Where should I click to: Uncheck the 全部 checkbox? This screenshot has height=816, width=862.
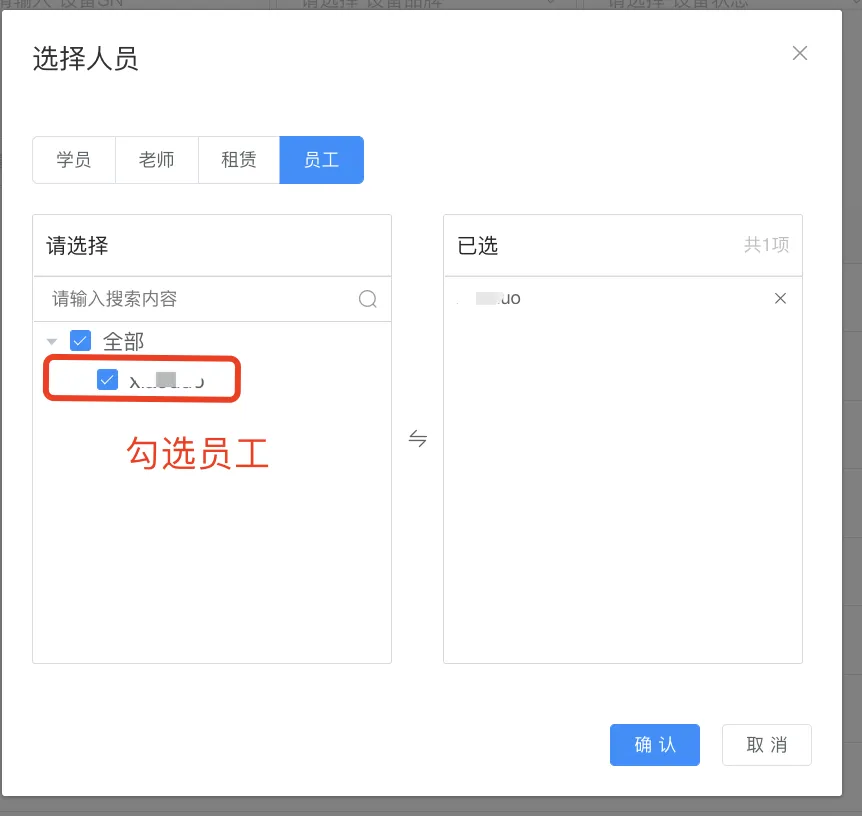81,341
